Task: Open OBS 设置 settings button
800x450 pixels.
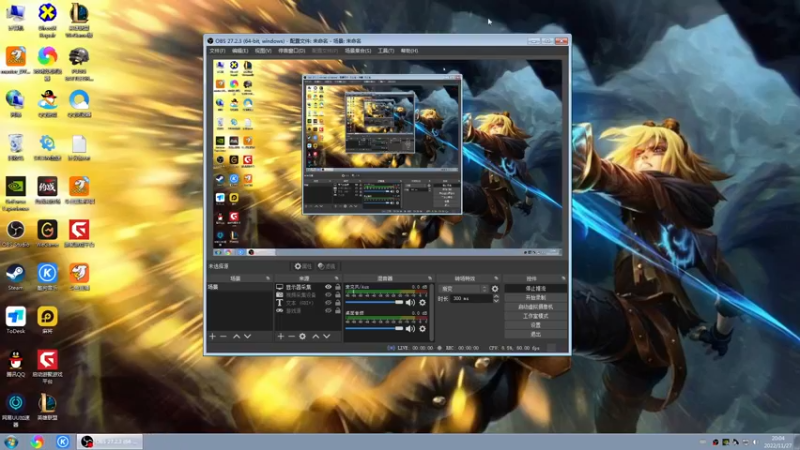Action: point(536,325)
